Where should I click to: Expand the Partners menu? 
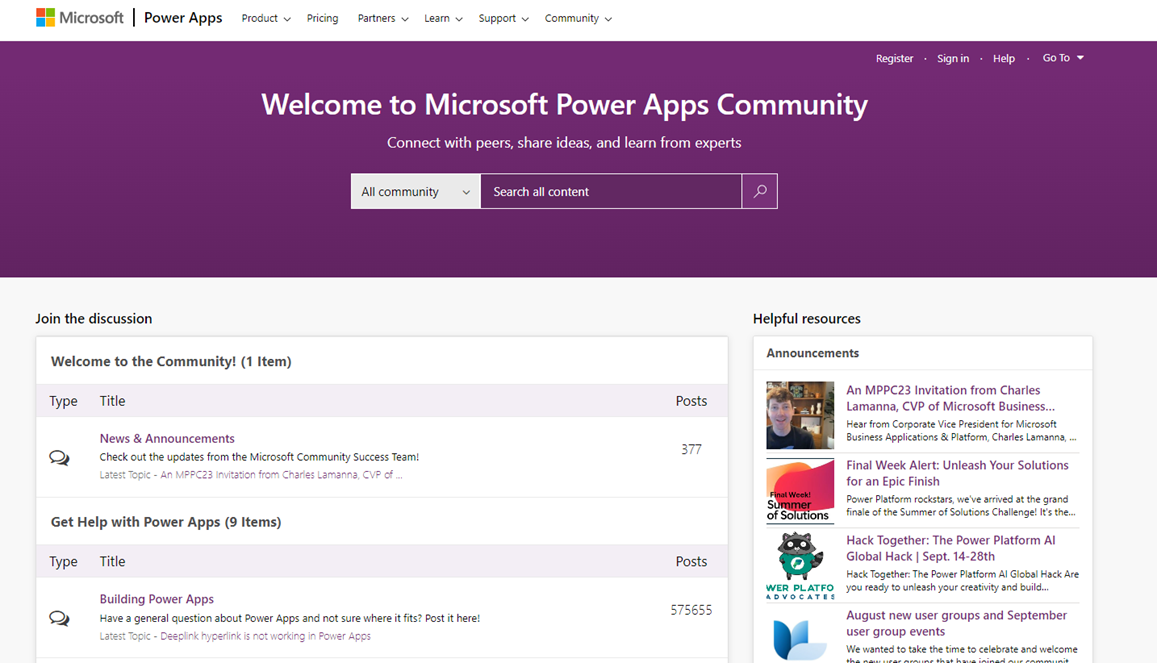[383, 18]
